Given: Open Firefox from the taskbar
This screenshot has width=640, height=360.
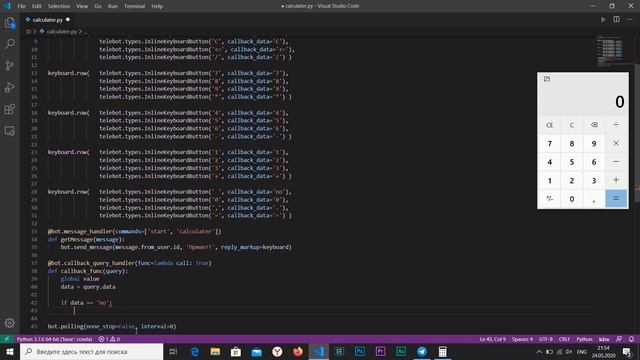Looking at the screenshot, I should pos(298,351).
